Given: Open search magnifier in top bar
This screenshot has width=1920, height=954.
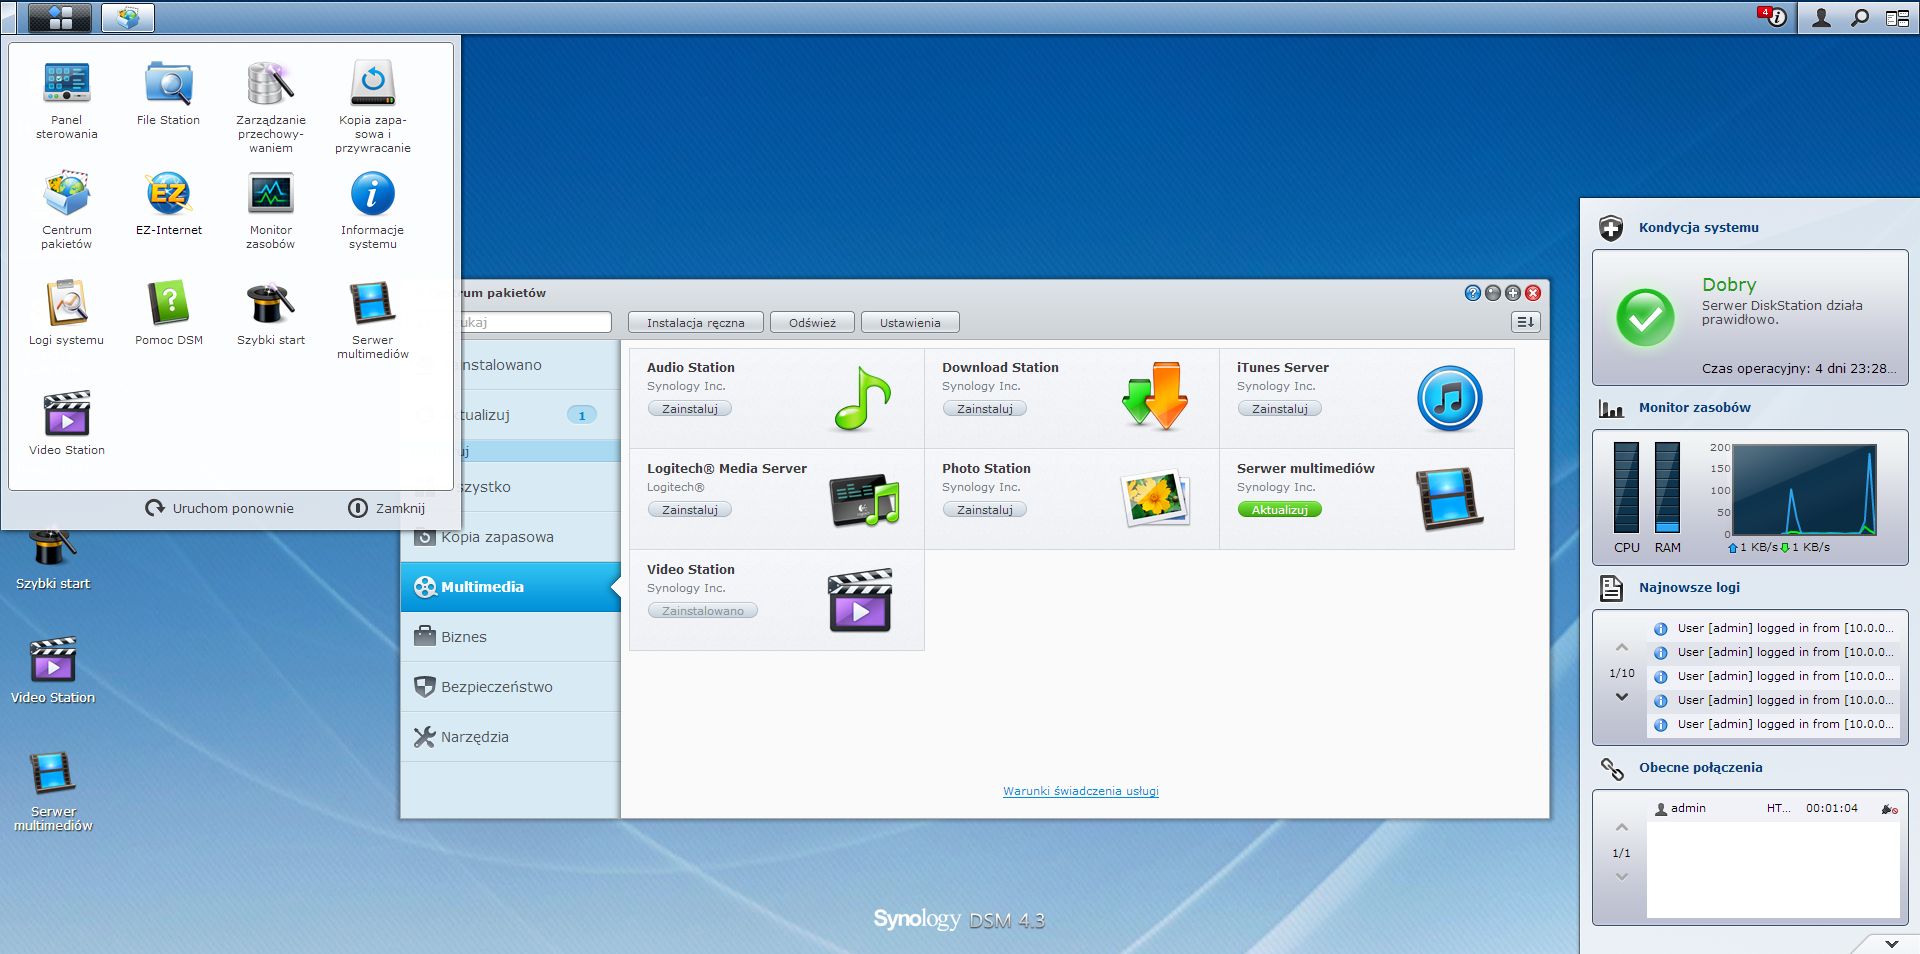Looking at the screenshot, I should coord(1859,17).
